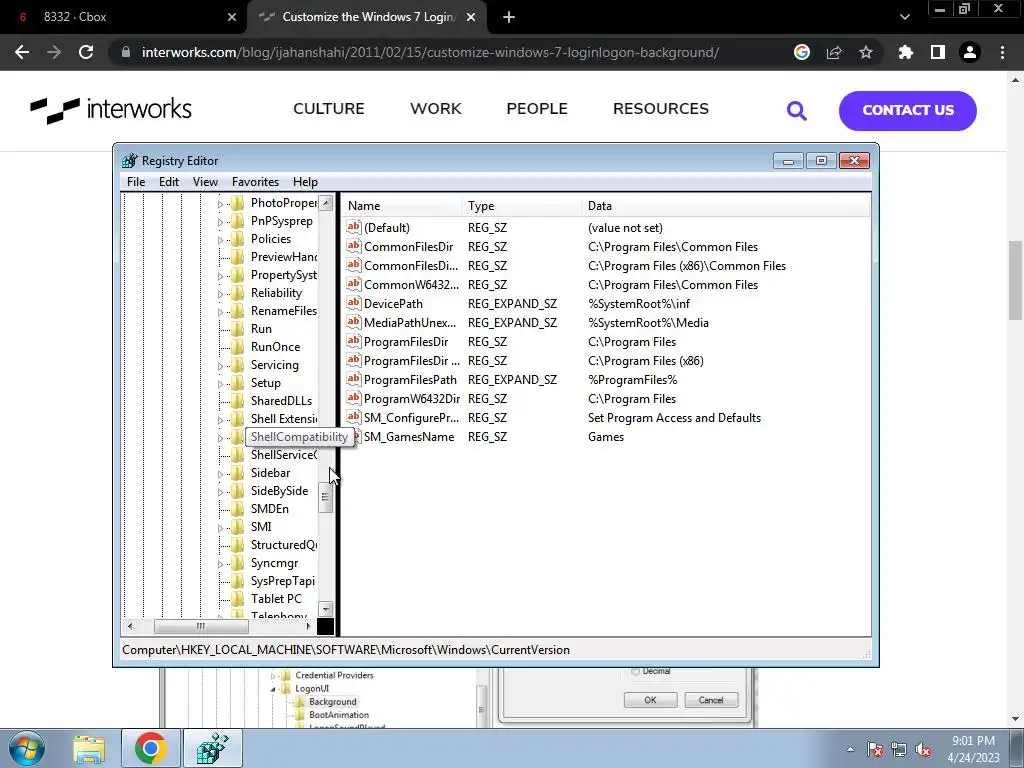Select the RunOnce tree item
The width and height of the screenshot is (1024, 768).
(x=275, y=347)
